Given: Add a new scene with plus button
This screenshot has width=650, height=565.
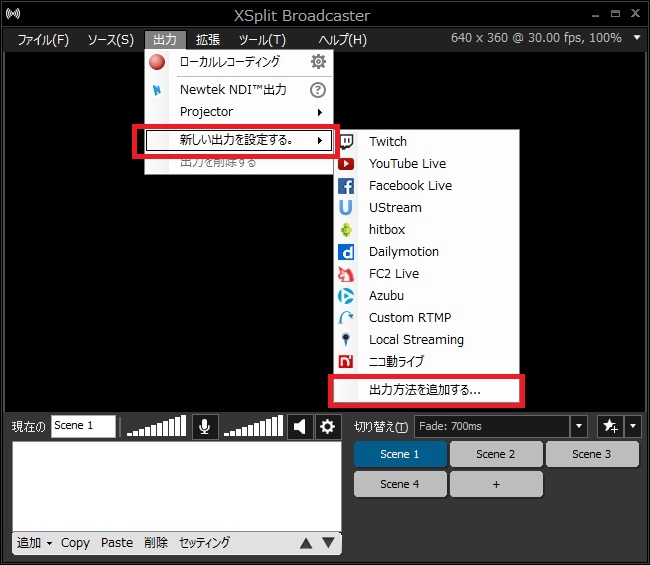Looking at the screenshot, I should (496, 484).
